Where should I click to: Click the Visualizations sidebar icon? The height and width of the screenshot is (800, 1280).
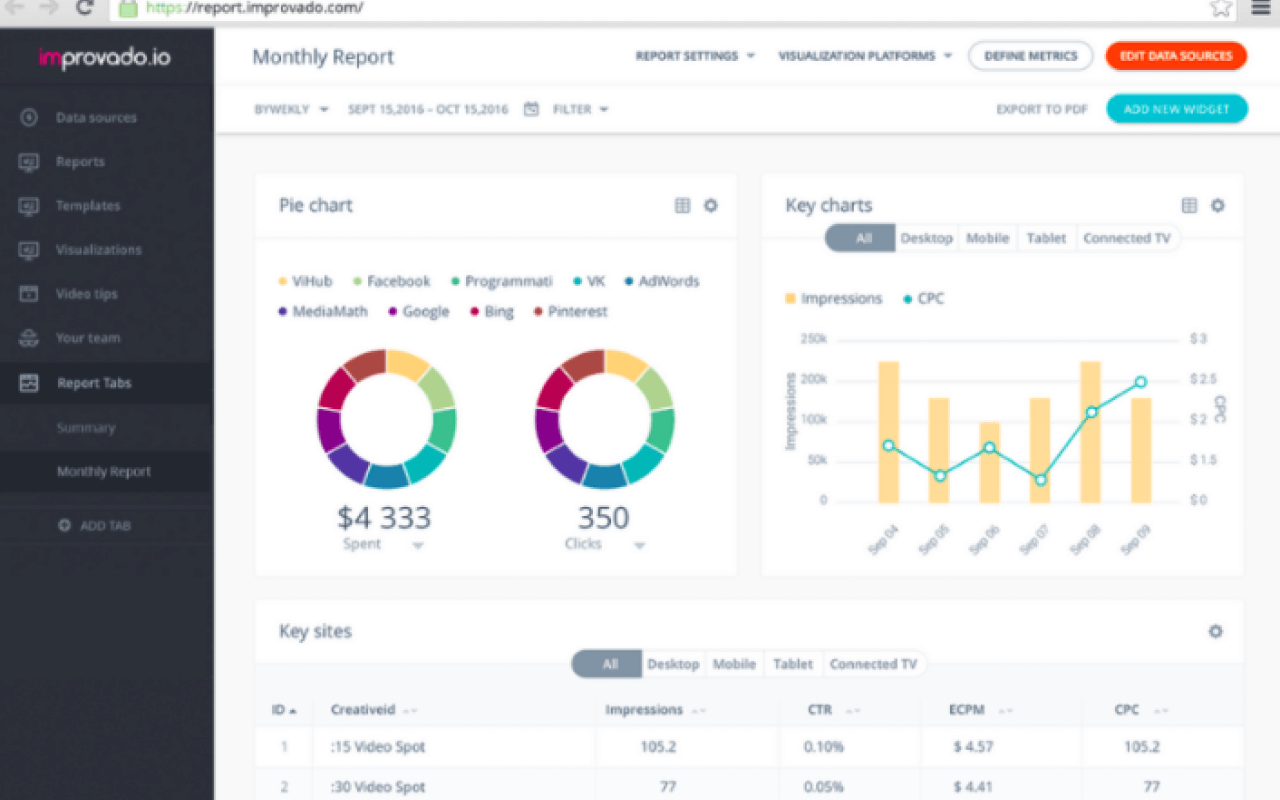(x=29, y=249)
